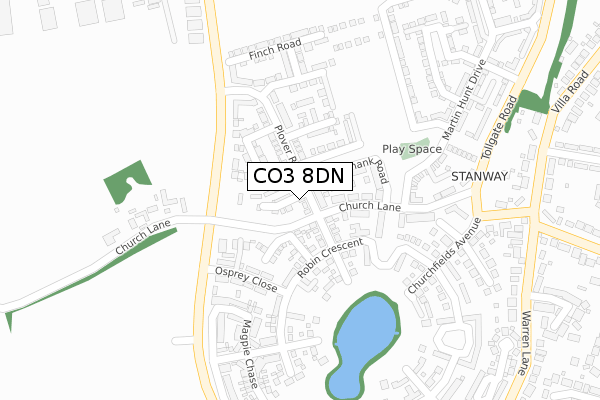Click the STANWAY place name
Image resolution: width=600 pixels, height=400 pixels.
(479, 176)
